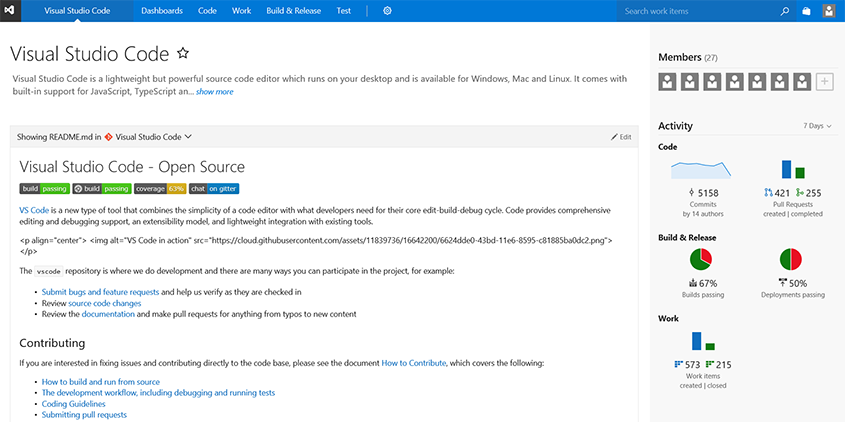Click the user profile avatar icon
The image size is (845, 422).
click(830, 11)
